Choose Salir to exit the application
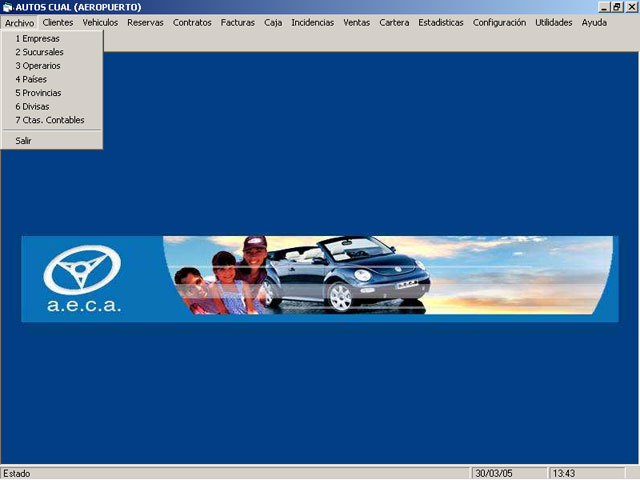This screenshot has height=480, width=640. [x=23, y=141]
